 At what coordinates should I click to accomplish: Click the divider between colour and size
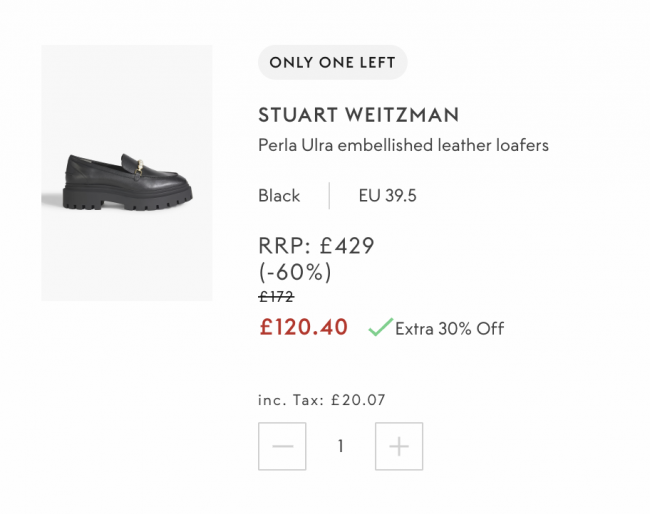tap(329, 196)
